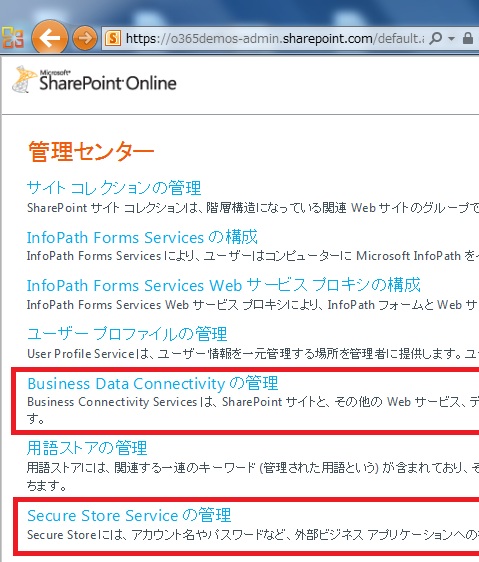This screenshot has width=479, height=562.
Task: Open Business Data Connectivity の管理 link
Action: pos(152,383)
